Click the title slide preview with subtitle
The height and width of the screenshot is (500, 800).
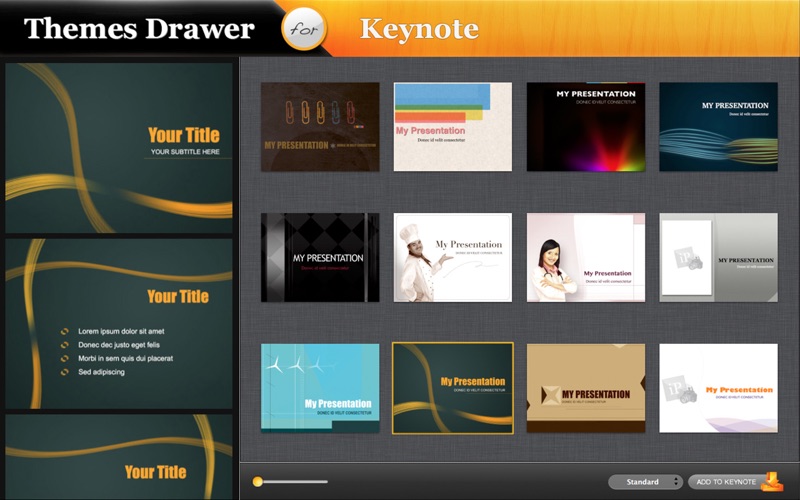point(119,148)
